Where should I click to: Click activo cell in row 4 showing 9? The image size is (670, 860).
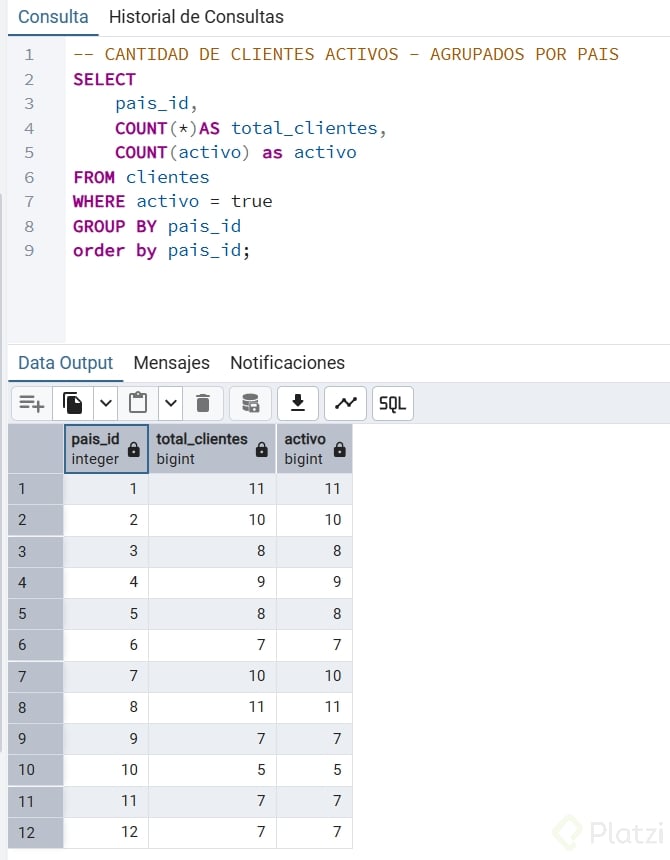(x=314, y=582)
